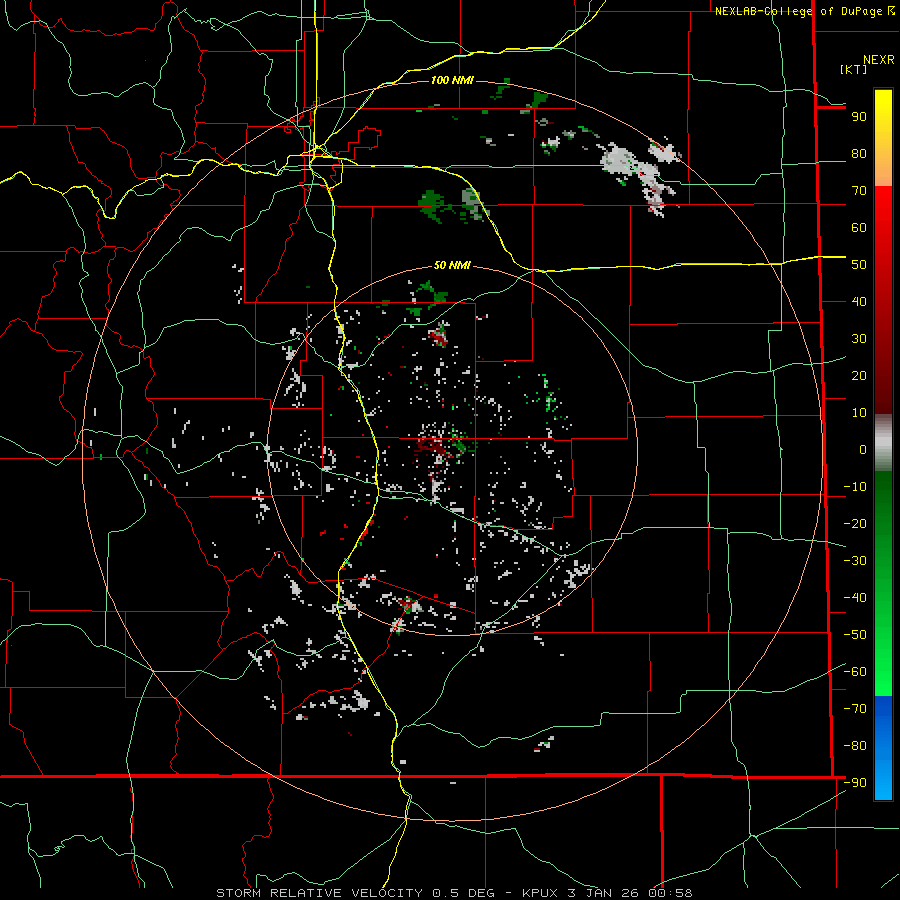Click the "100 NMI" range ring label

pyautogui.click(x=452, y=80)
